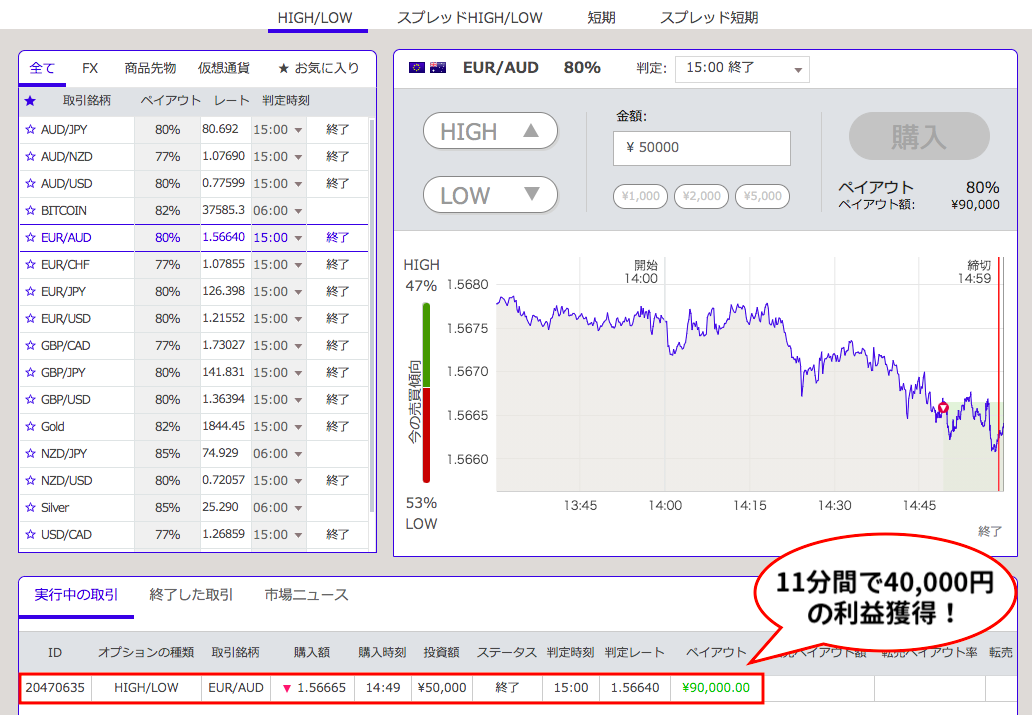Click the 金額 amount input field
Image resolution: width=1032 pixels, height=715 pixels.
click(x=701, y=148)
